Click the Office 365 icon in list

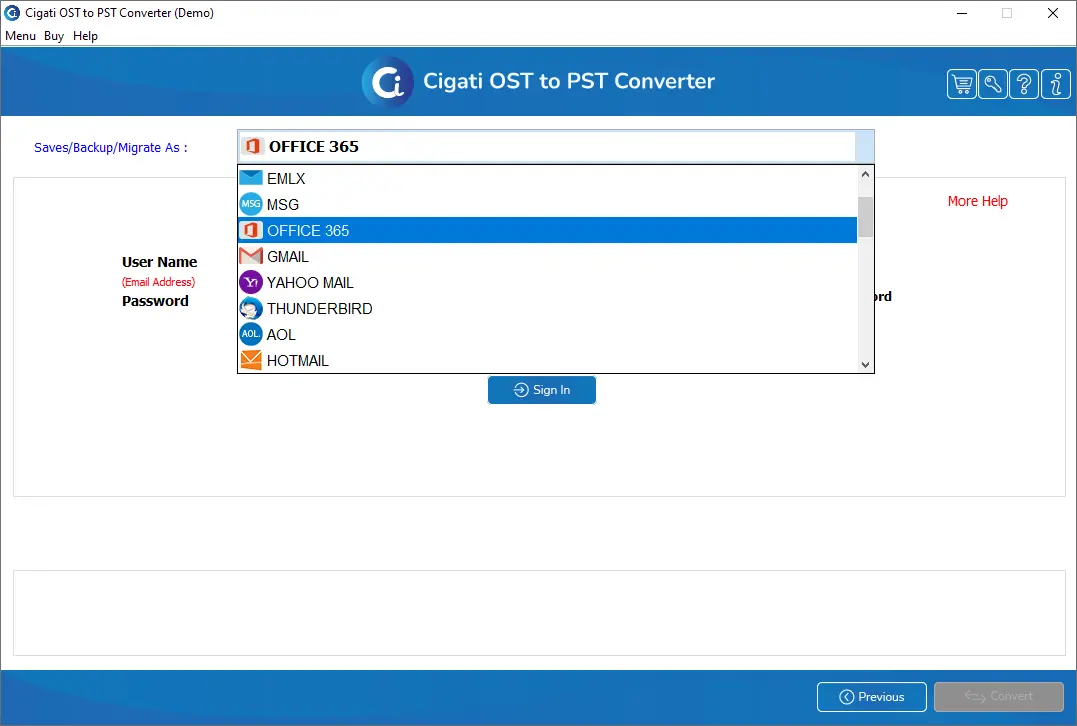pos(251,230)
